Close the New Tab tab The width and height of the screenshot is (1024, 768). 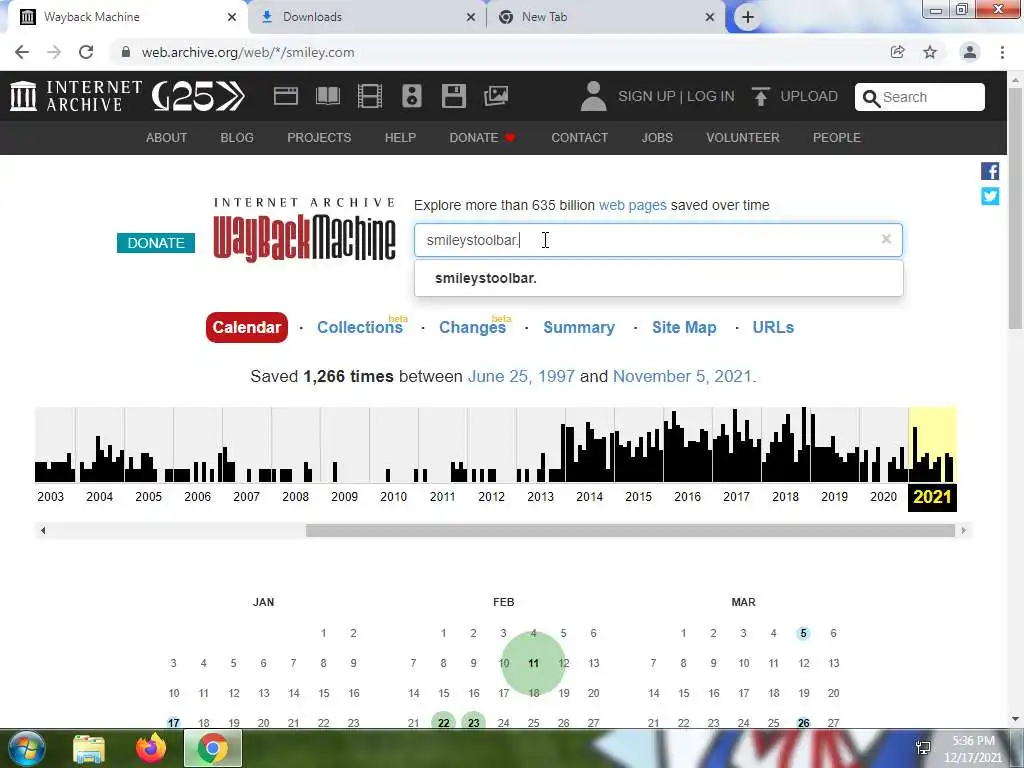coord(710,17)
